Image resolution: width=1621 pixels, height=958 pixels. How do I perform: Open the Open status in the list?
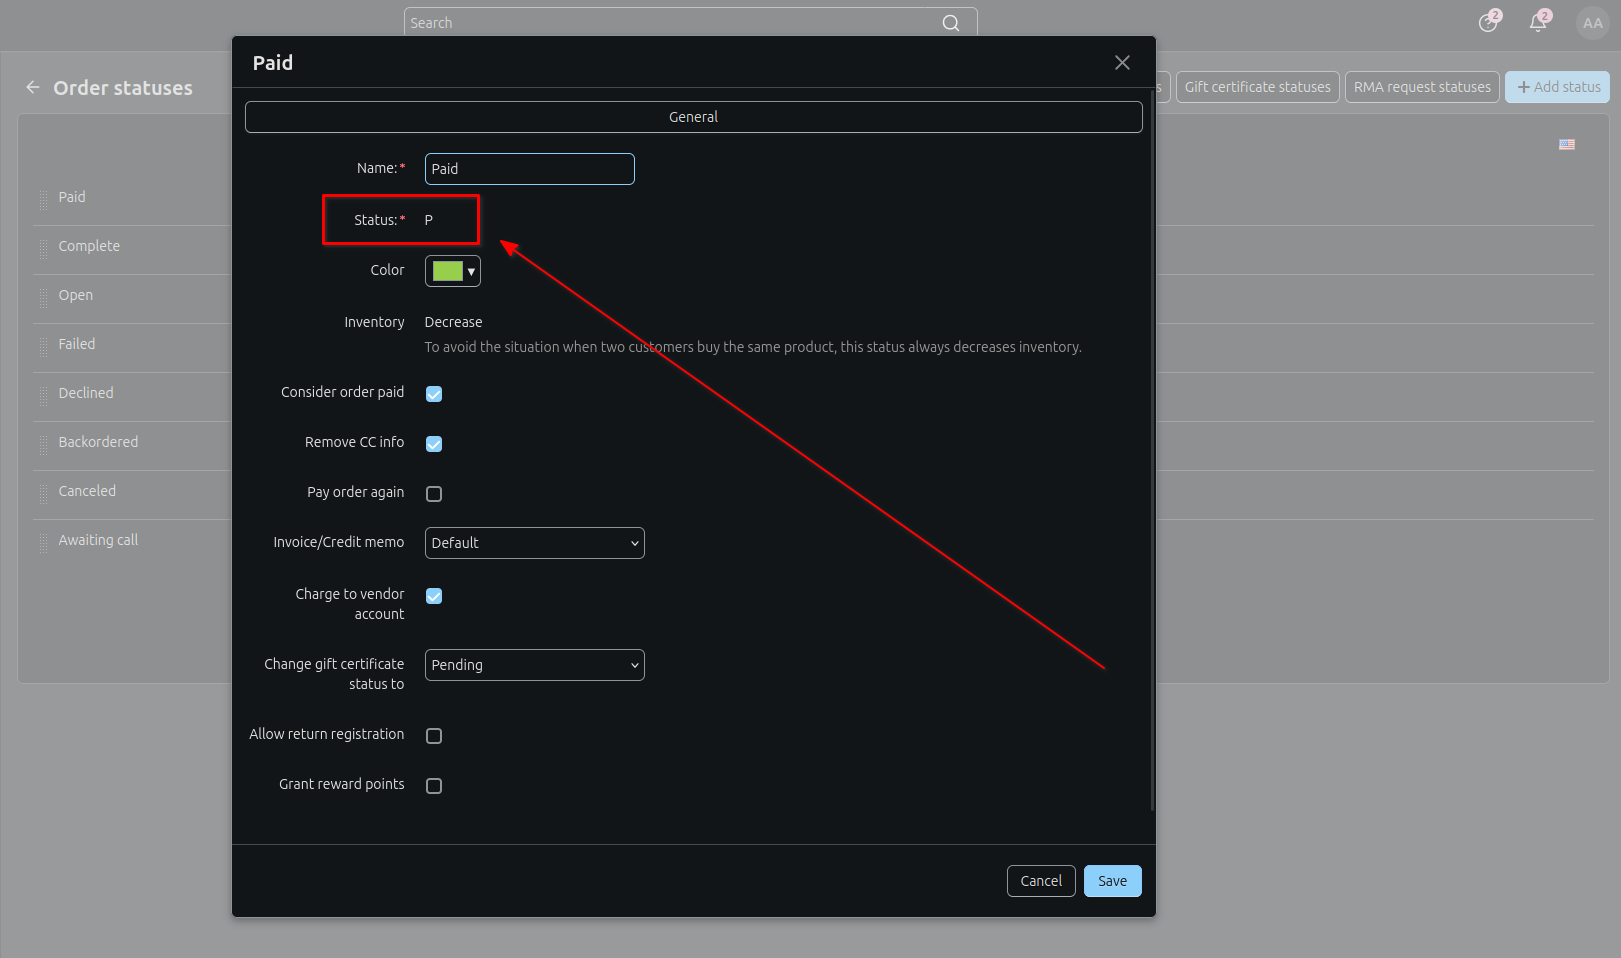[x=76, y=295]
